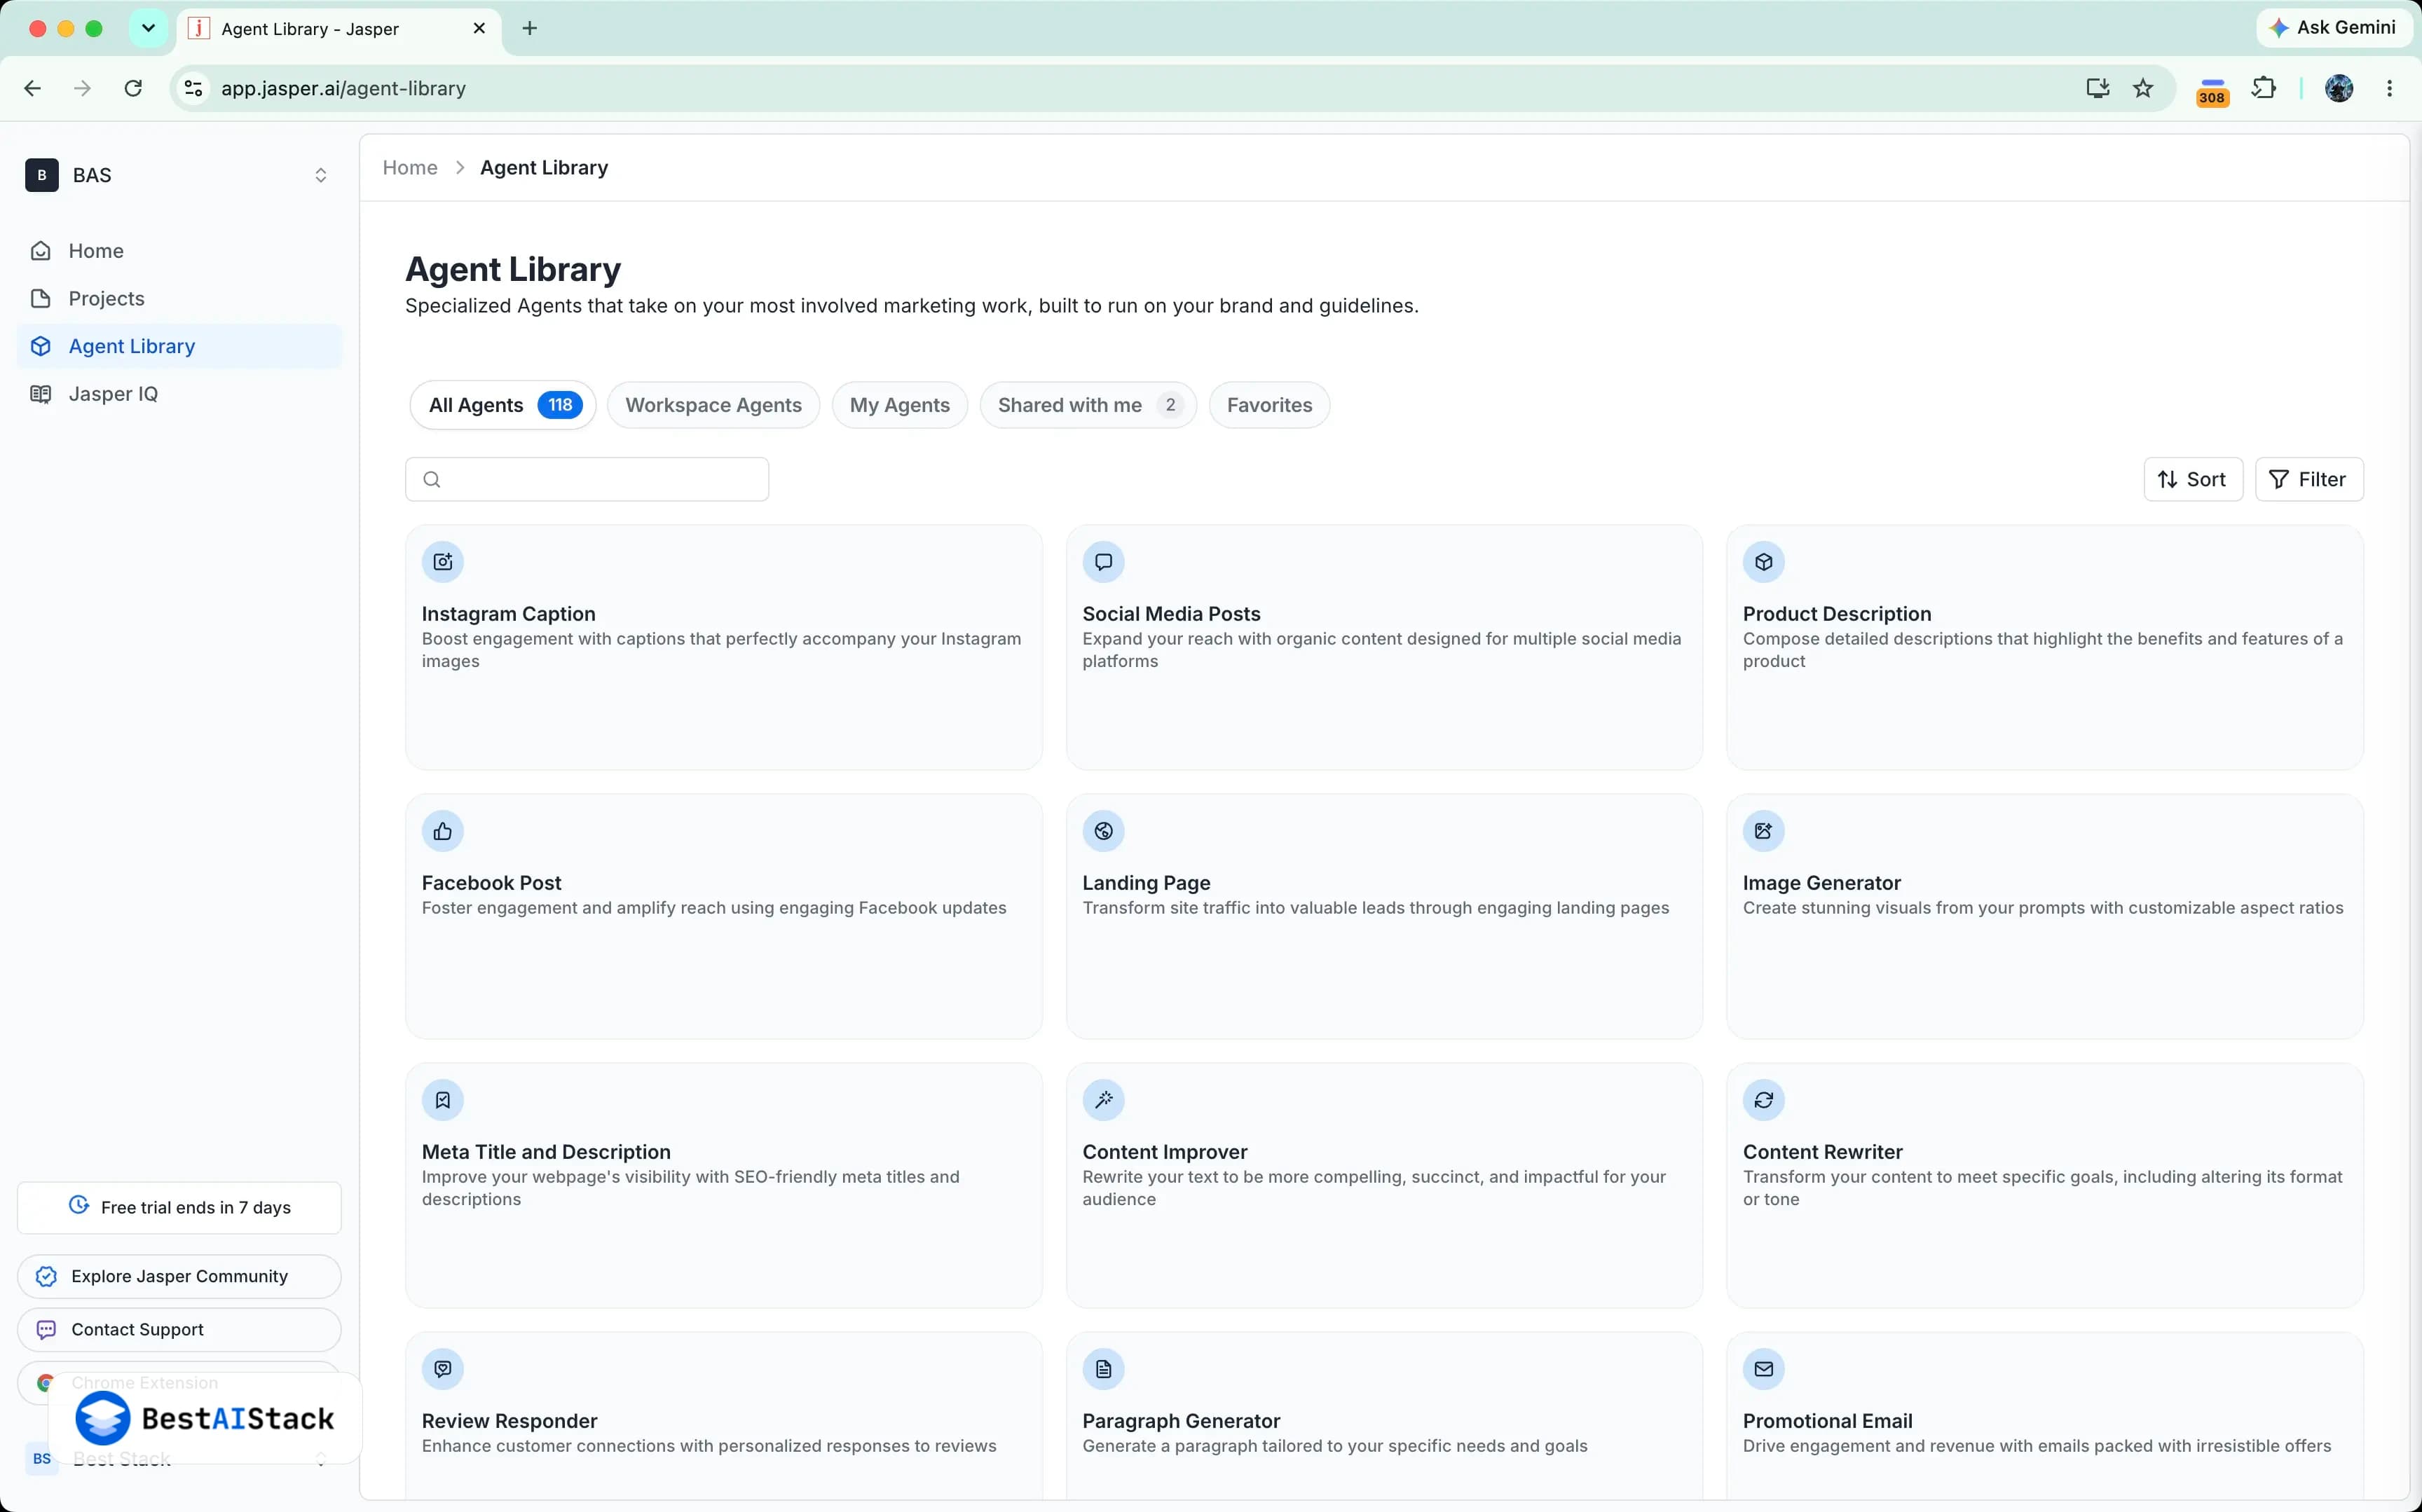Screen dimensions: 2422x1512
Task: Click the browser address bar URL
Action: click(x=343, y=88)
